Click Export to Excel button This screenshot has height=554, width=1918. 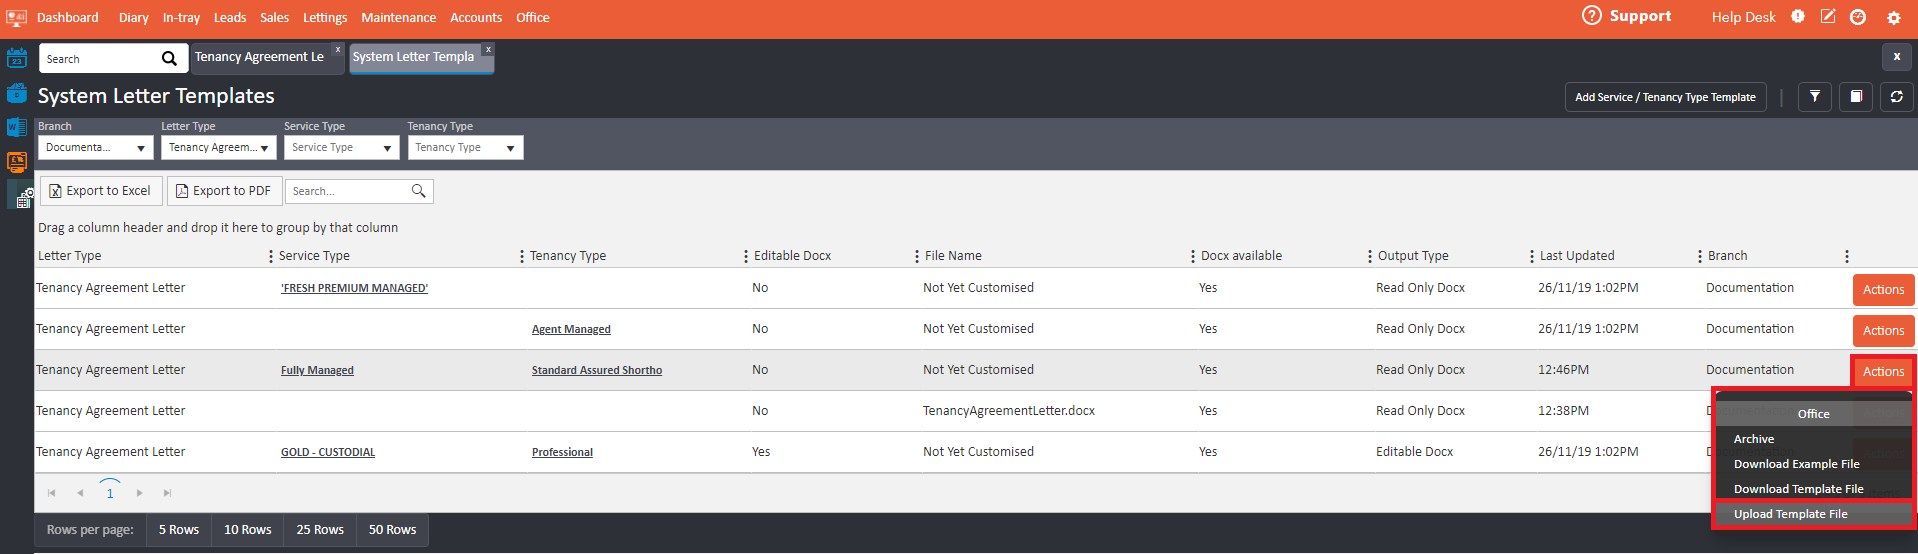(101, 191)
